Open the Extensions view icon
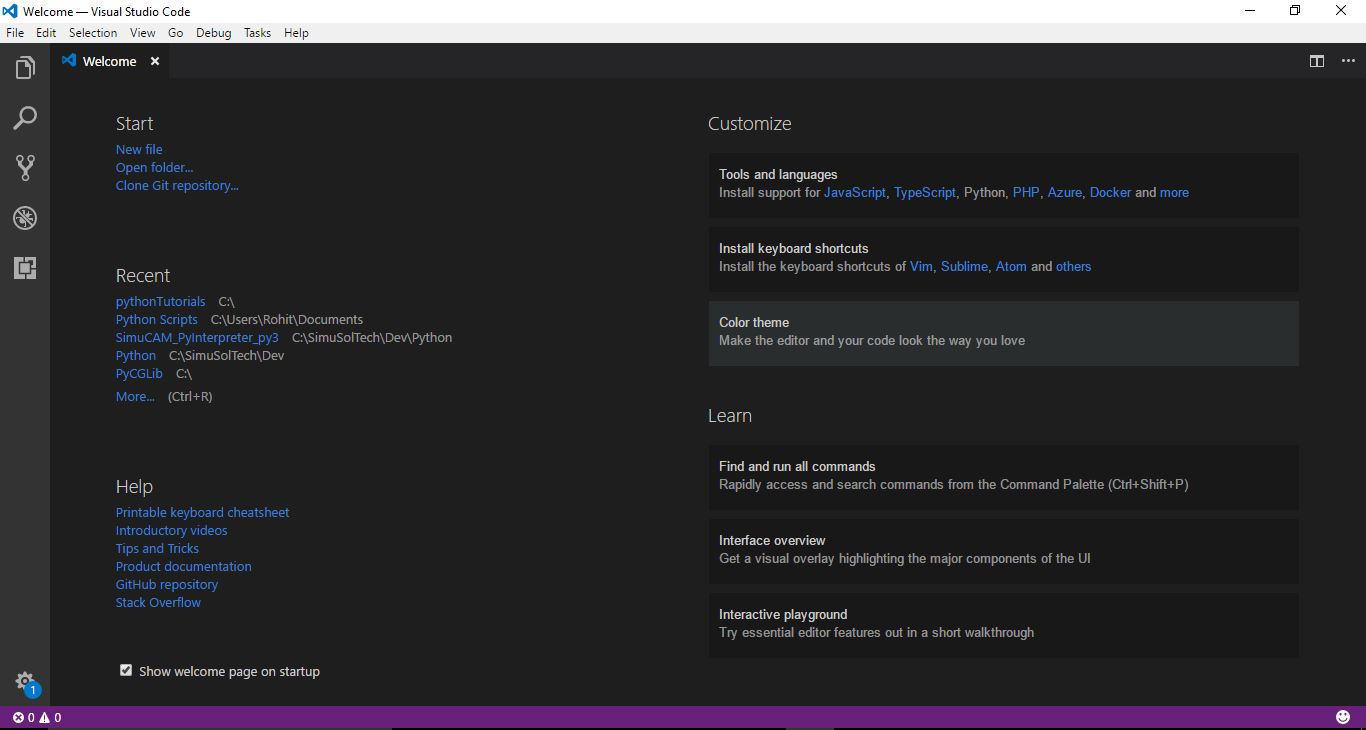Viewport: 1366px width, 730px height. click(x=25, y=267)
